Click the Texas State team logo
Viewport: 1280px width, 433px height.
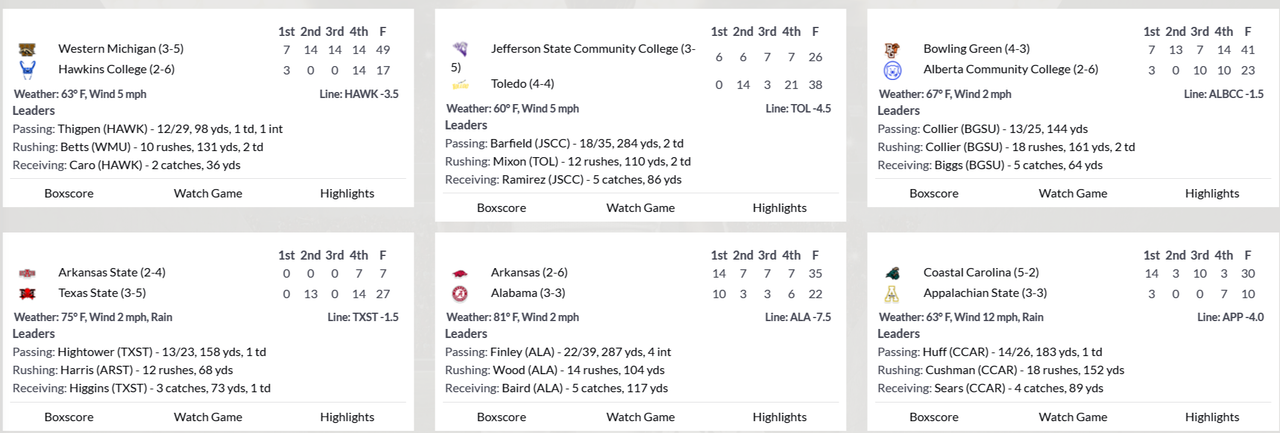pyautogui.click(x=27, y=294)
